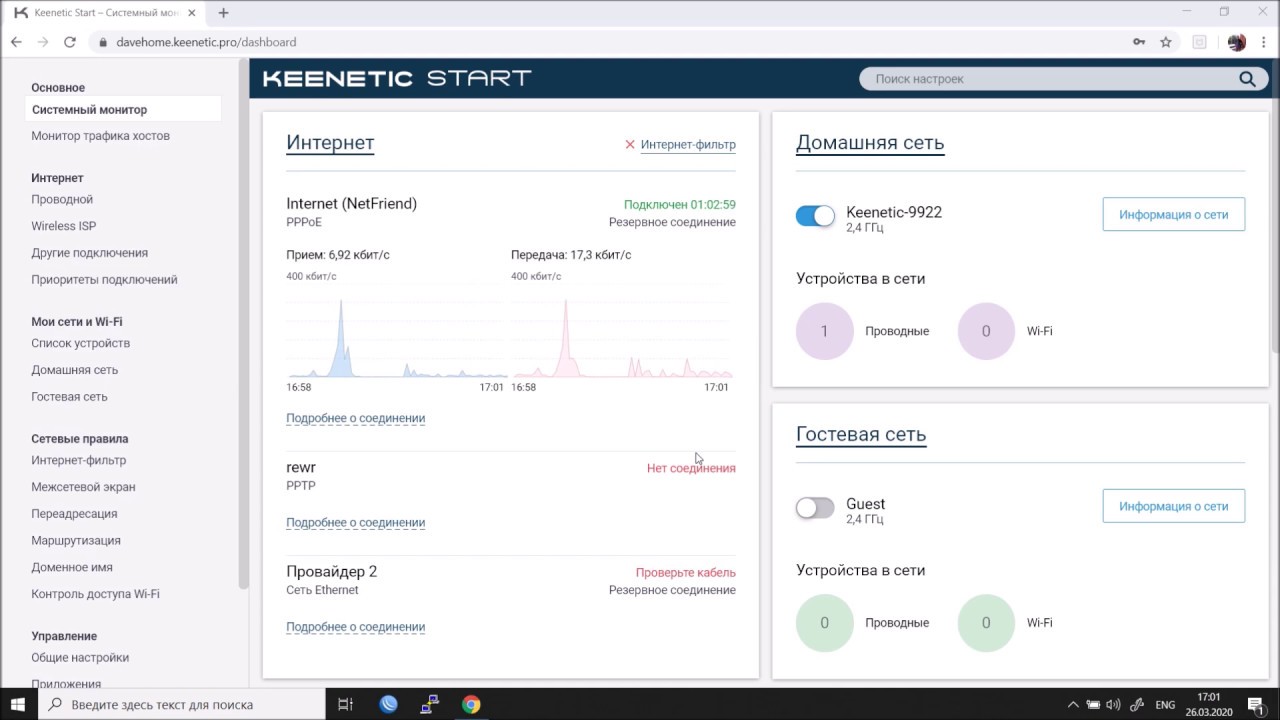Click the blue round app icon on taskbar
The width and height of the screenshot is (1280, 720).
(x=388, y=704)
